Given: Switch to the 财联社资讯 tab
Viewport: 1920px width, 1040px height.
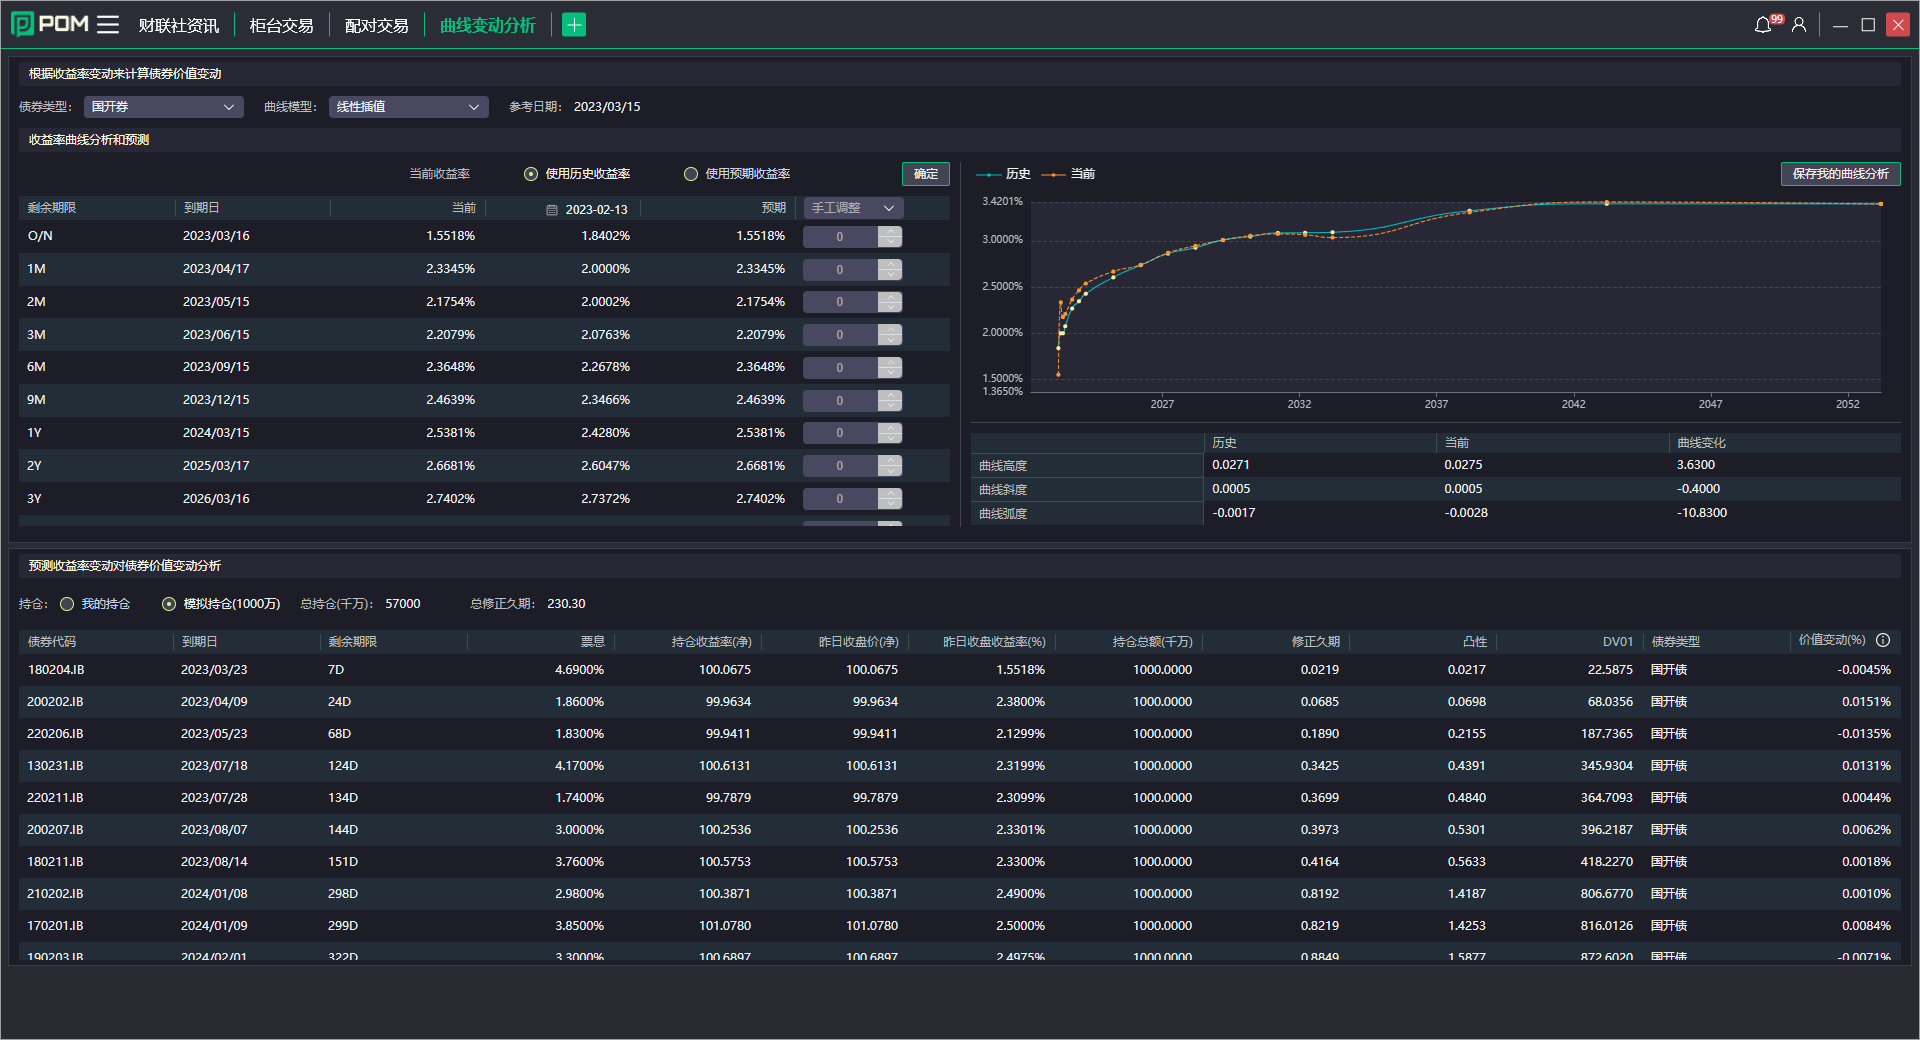Looking at the screenshot, I should [x=178, y=26].
